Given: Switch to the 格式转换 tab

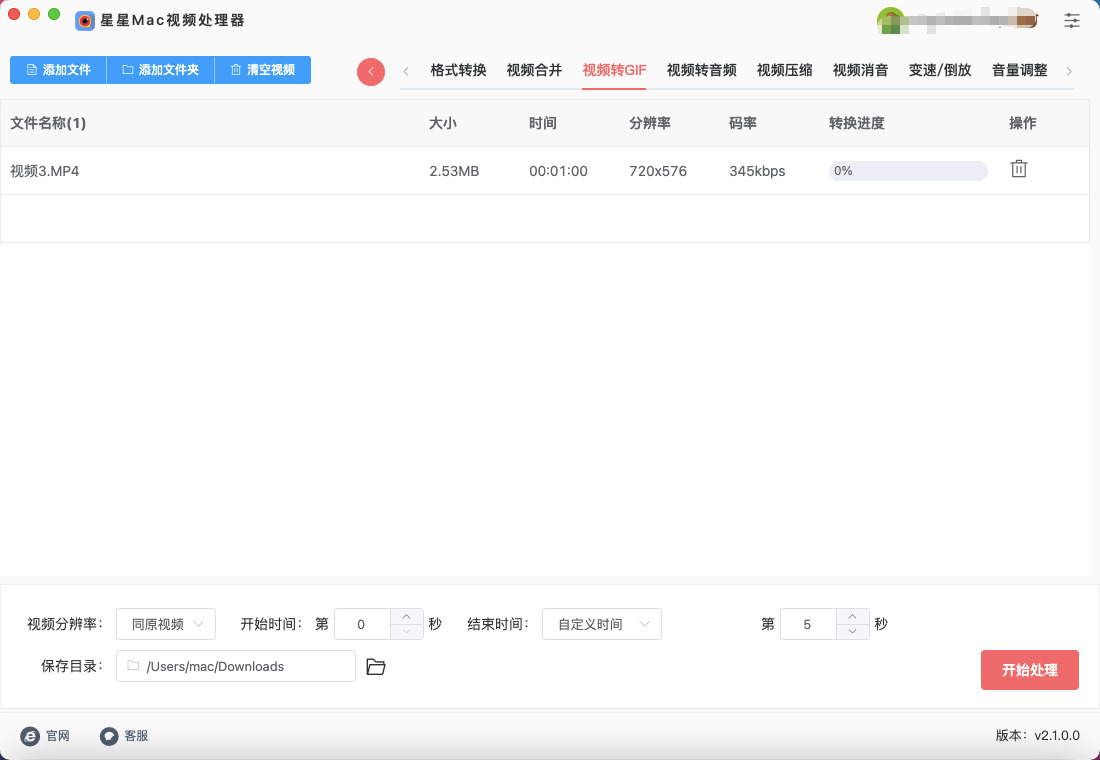Looking at the screenshot, I should click(x=458, y=70).
